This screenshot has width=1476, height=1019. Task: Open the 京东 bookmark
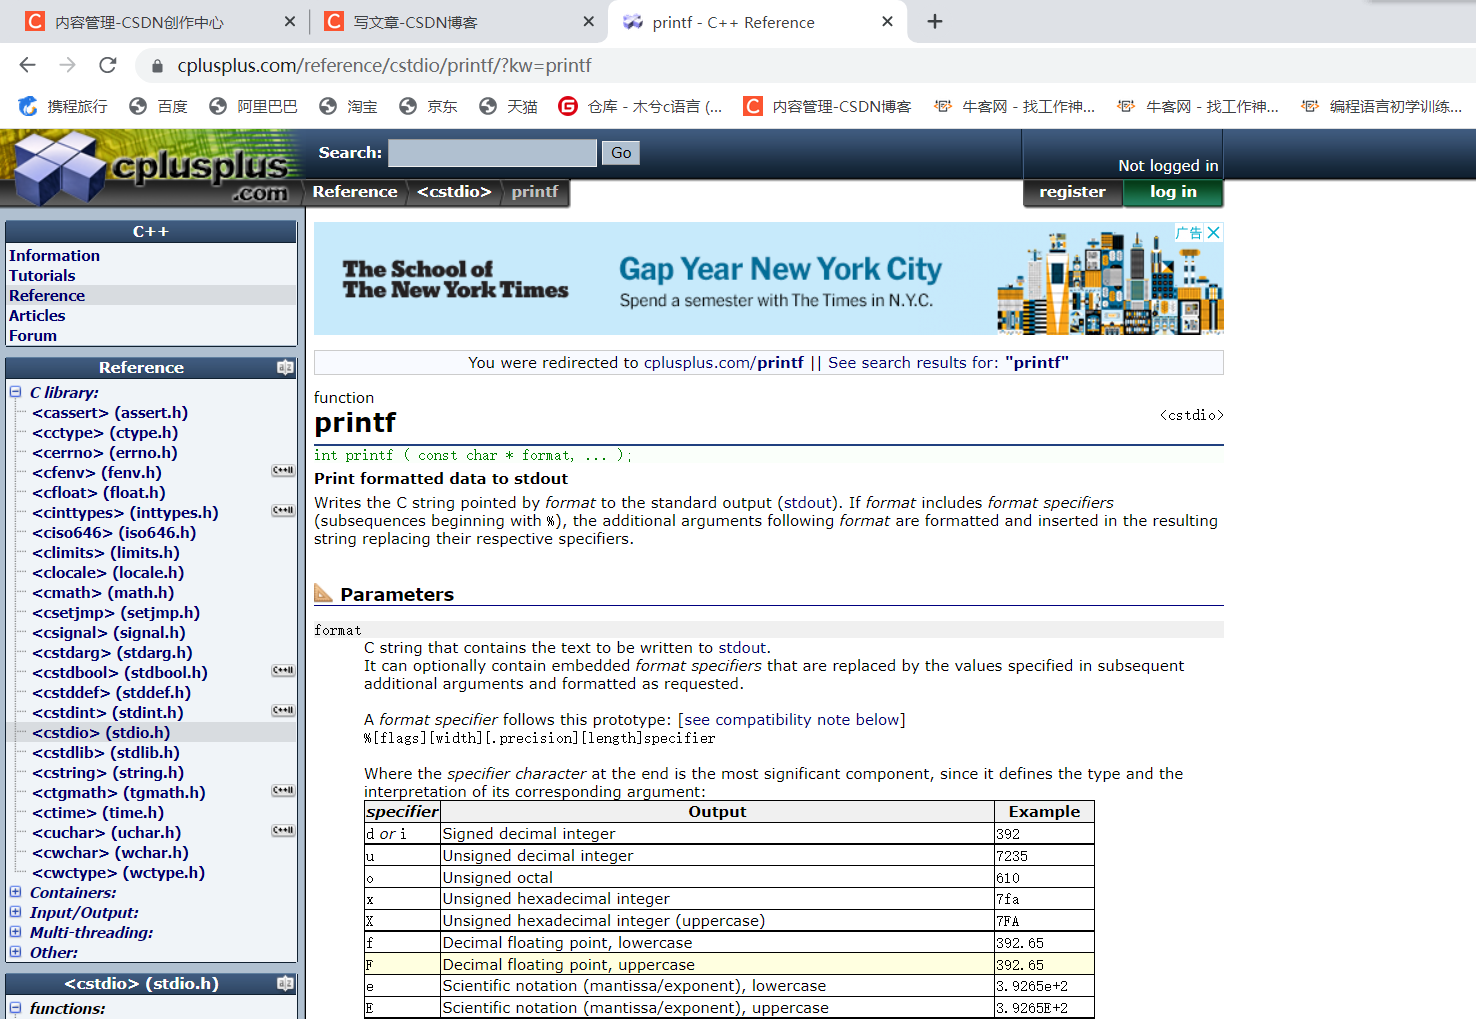(428, 106)
